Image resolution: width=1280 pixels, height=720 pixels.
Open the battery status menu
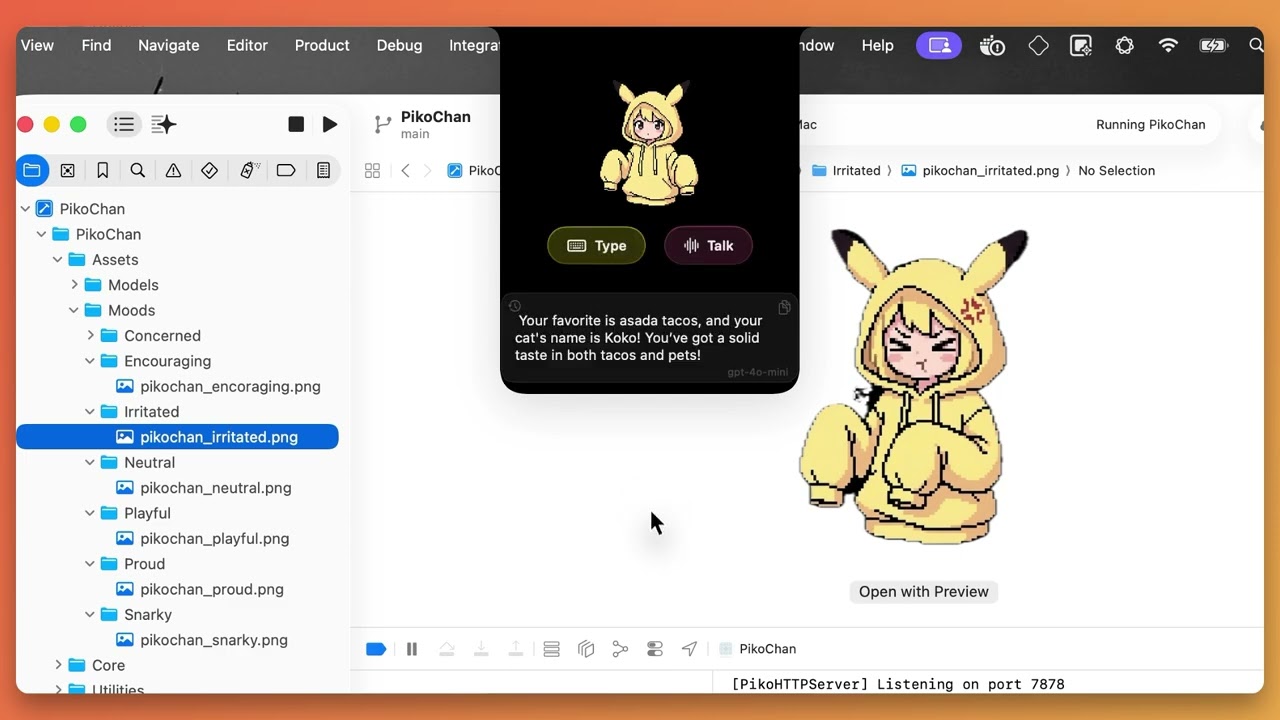coord(1213,45)
